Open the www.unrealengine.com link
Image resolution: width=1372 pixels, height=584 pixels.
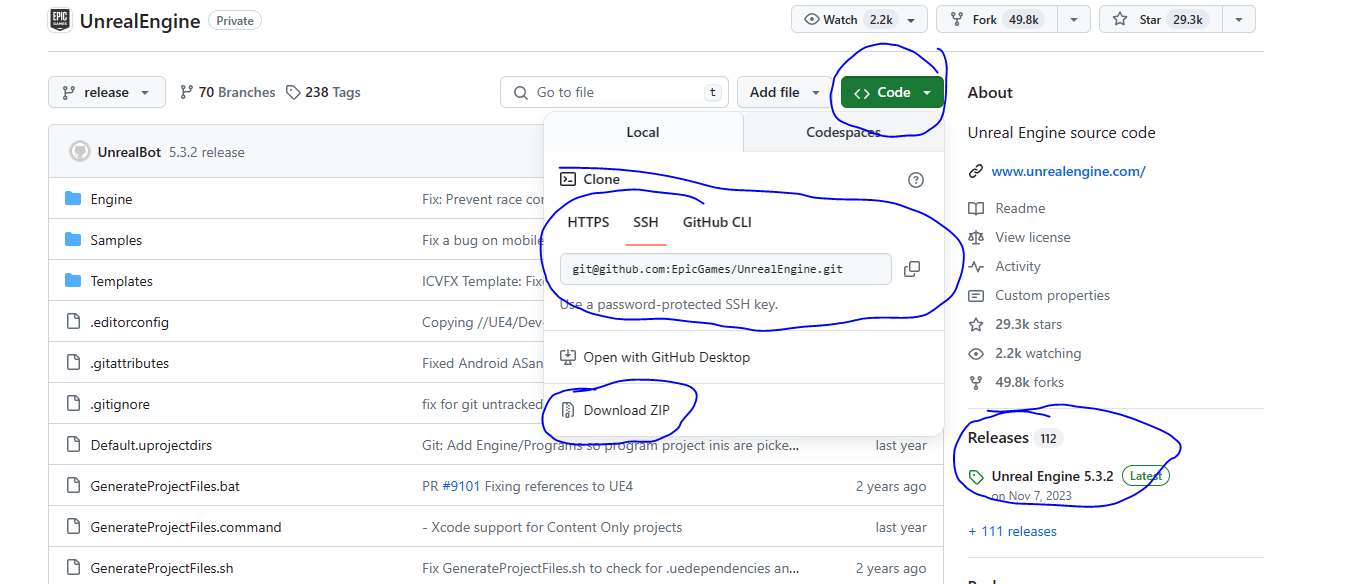coord(1068,171)
